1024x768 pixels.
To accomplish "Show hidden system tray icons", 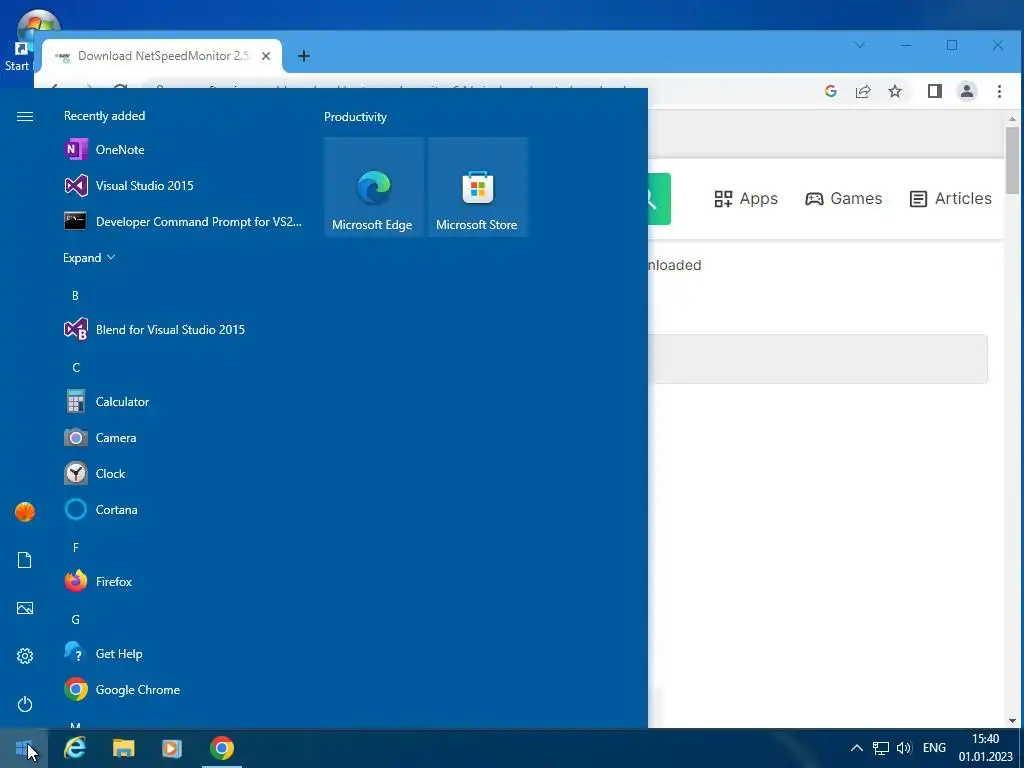I will point(857,748).
